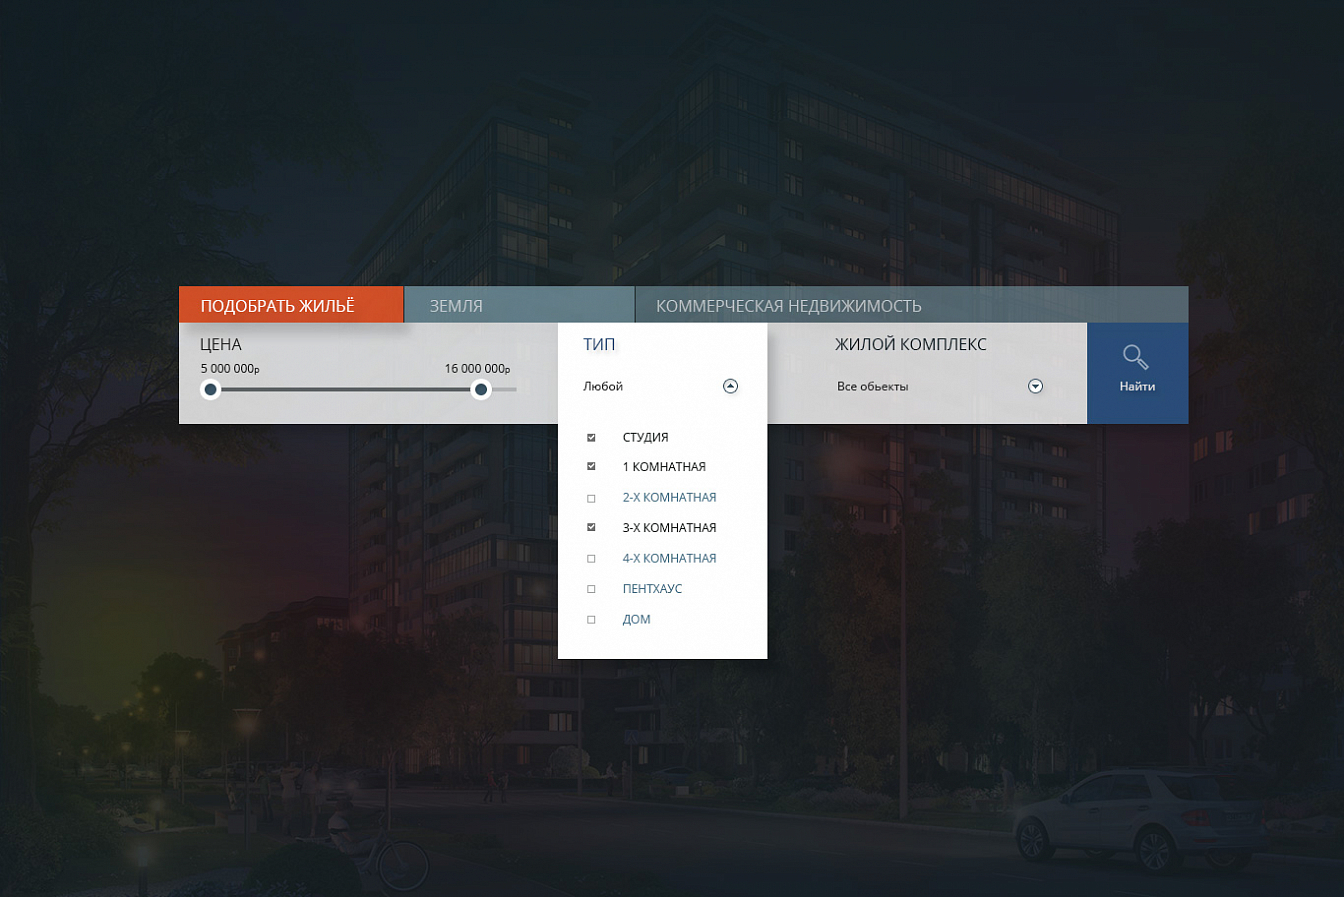Click the ЦЕНА heading

(220, 344)
